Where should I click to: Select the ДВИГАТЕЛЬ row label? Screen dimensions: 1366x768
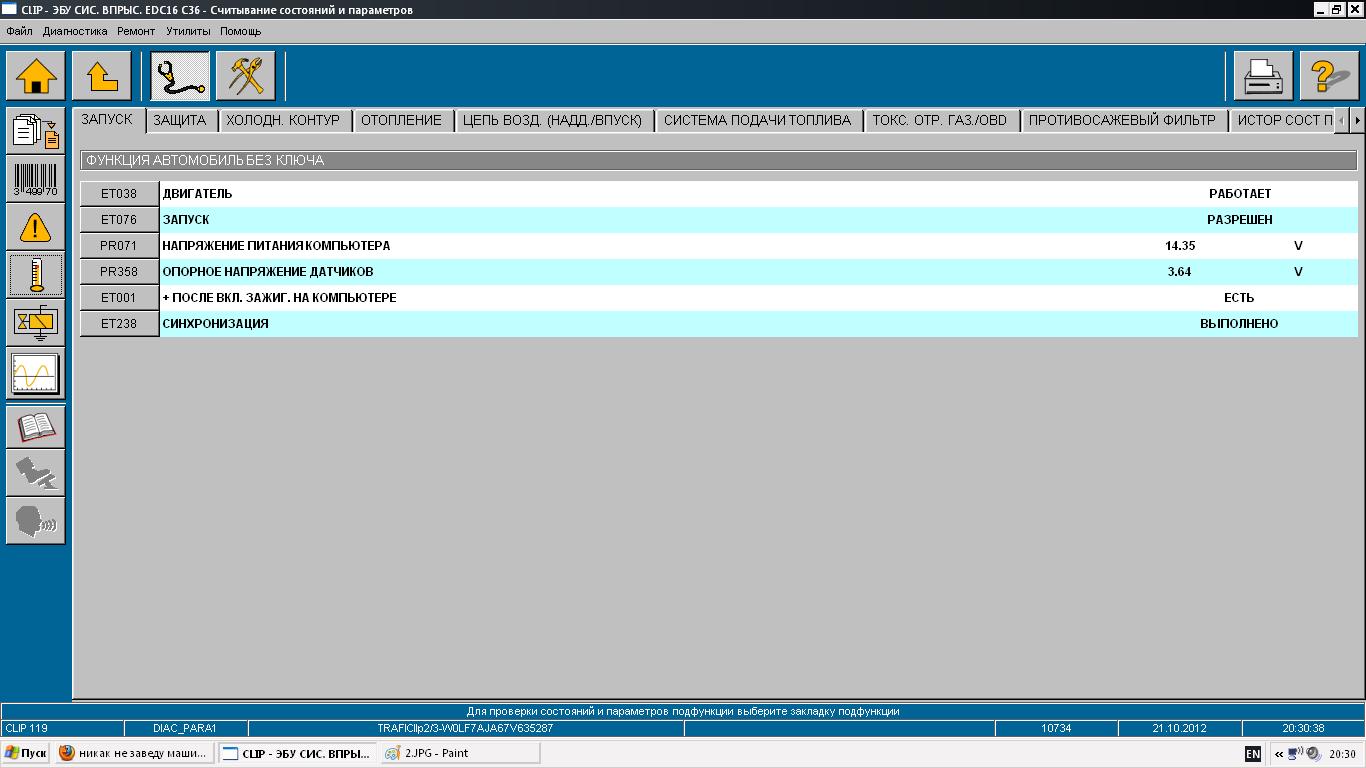197,194
